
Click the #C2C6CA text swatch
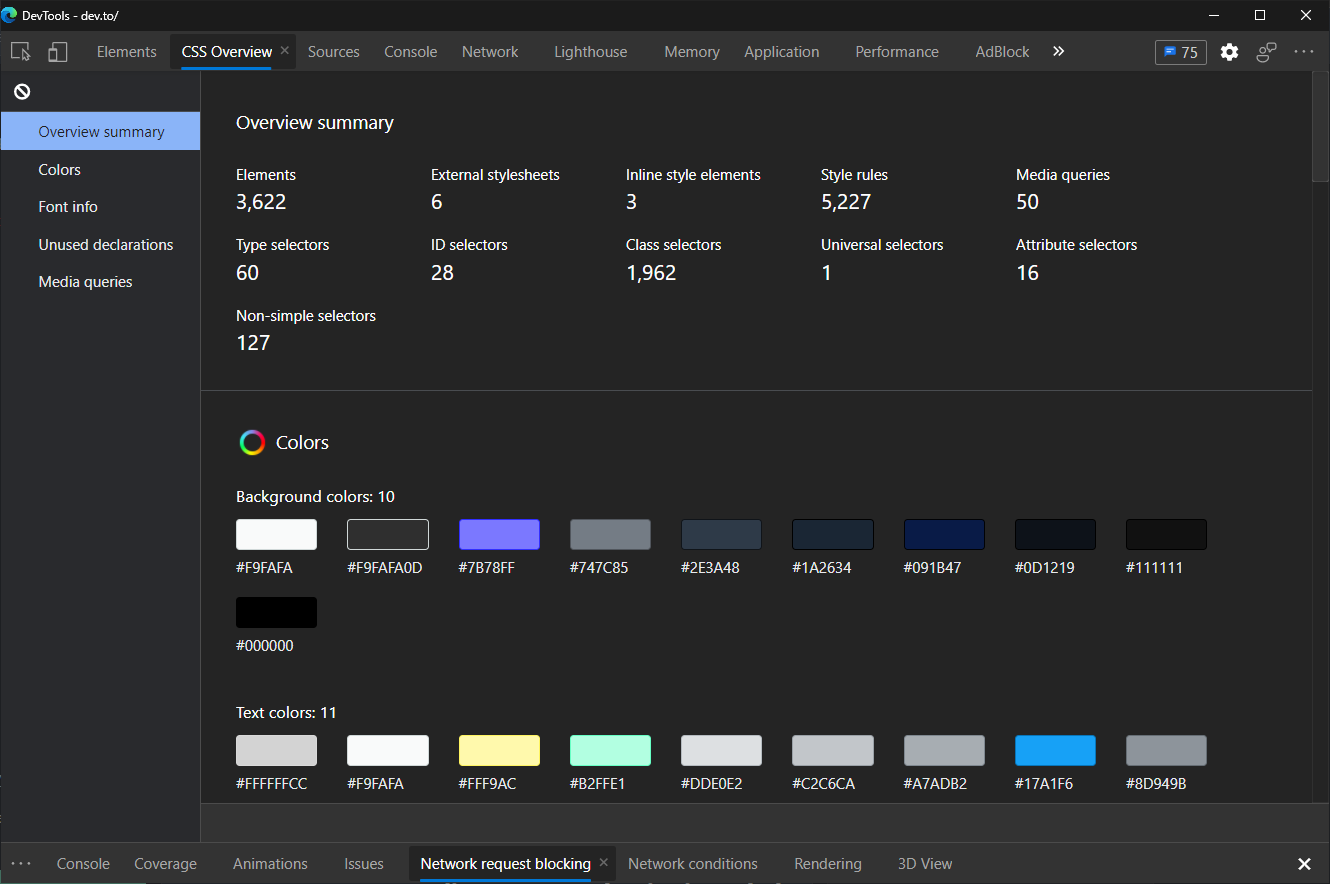[833, 750]
